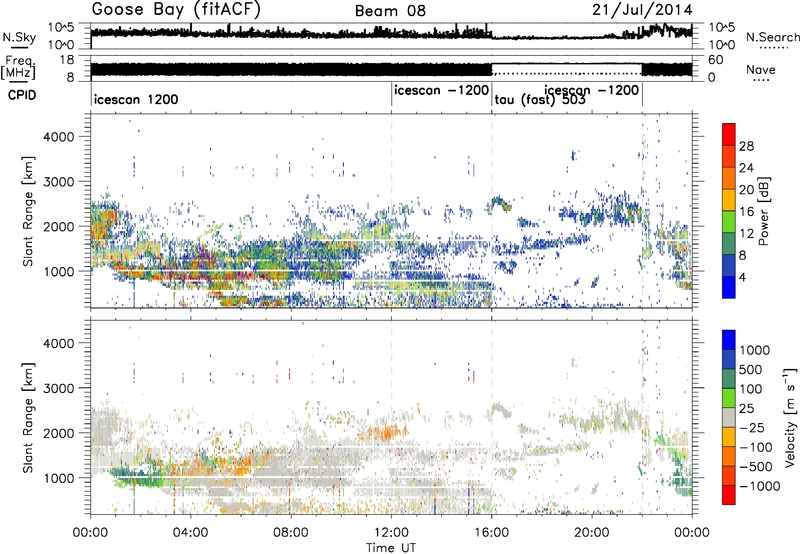Click the "-100" value on the Velocity scale
This screenshot has height=554, width=800.
point(757,447)
